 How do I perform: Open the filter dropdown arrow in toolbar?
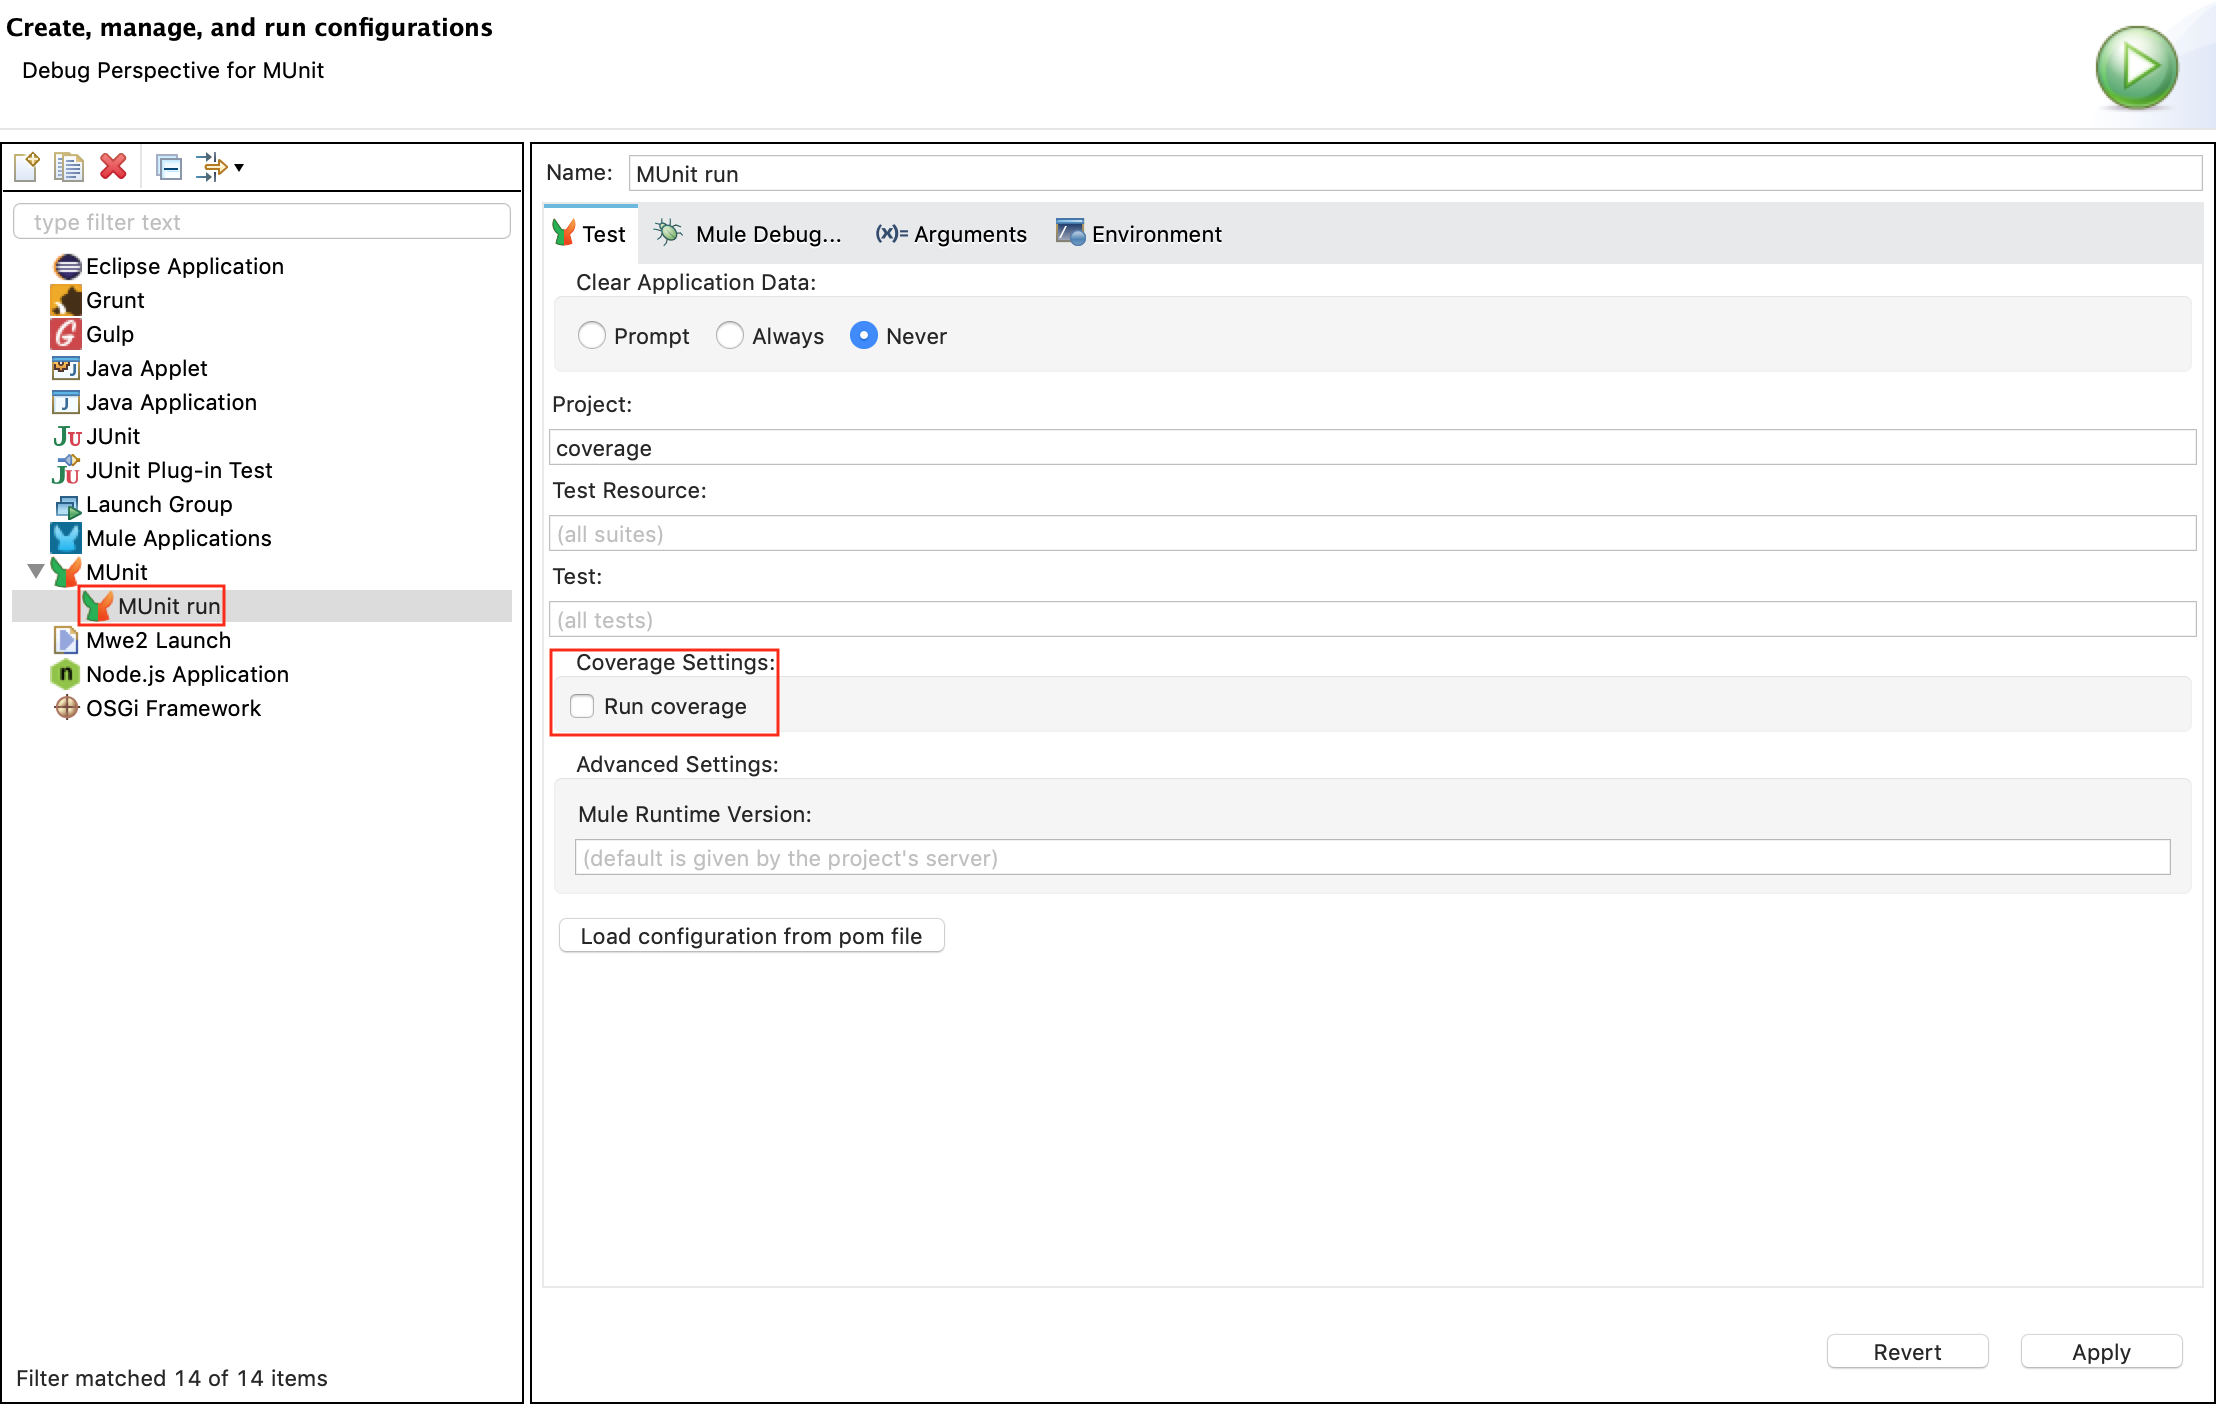[x=239, y=168]
